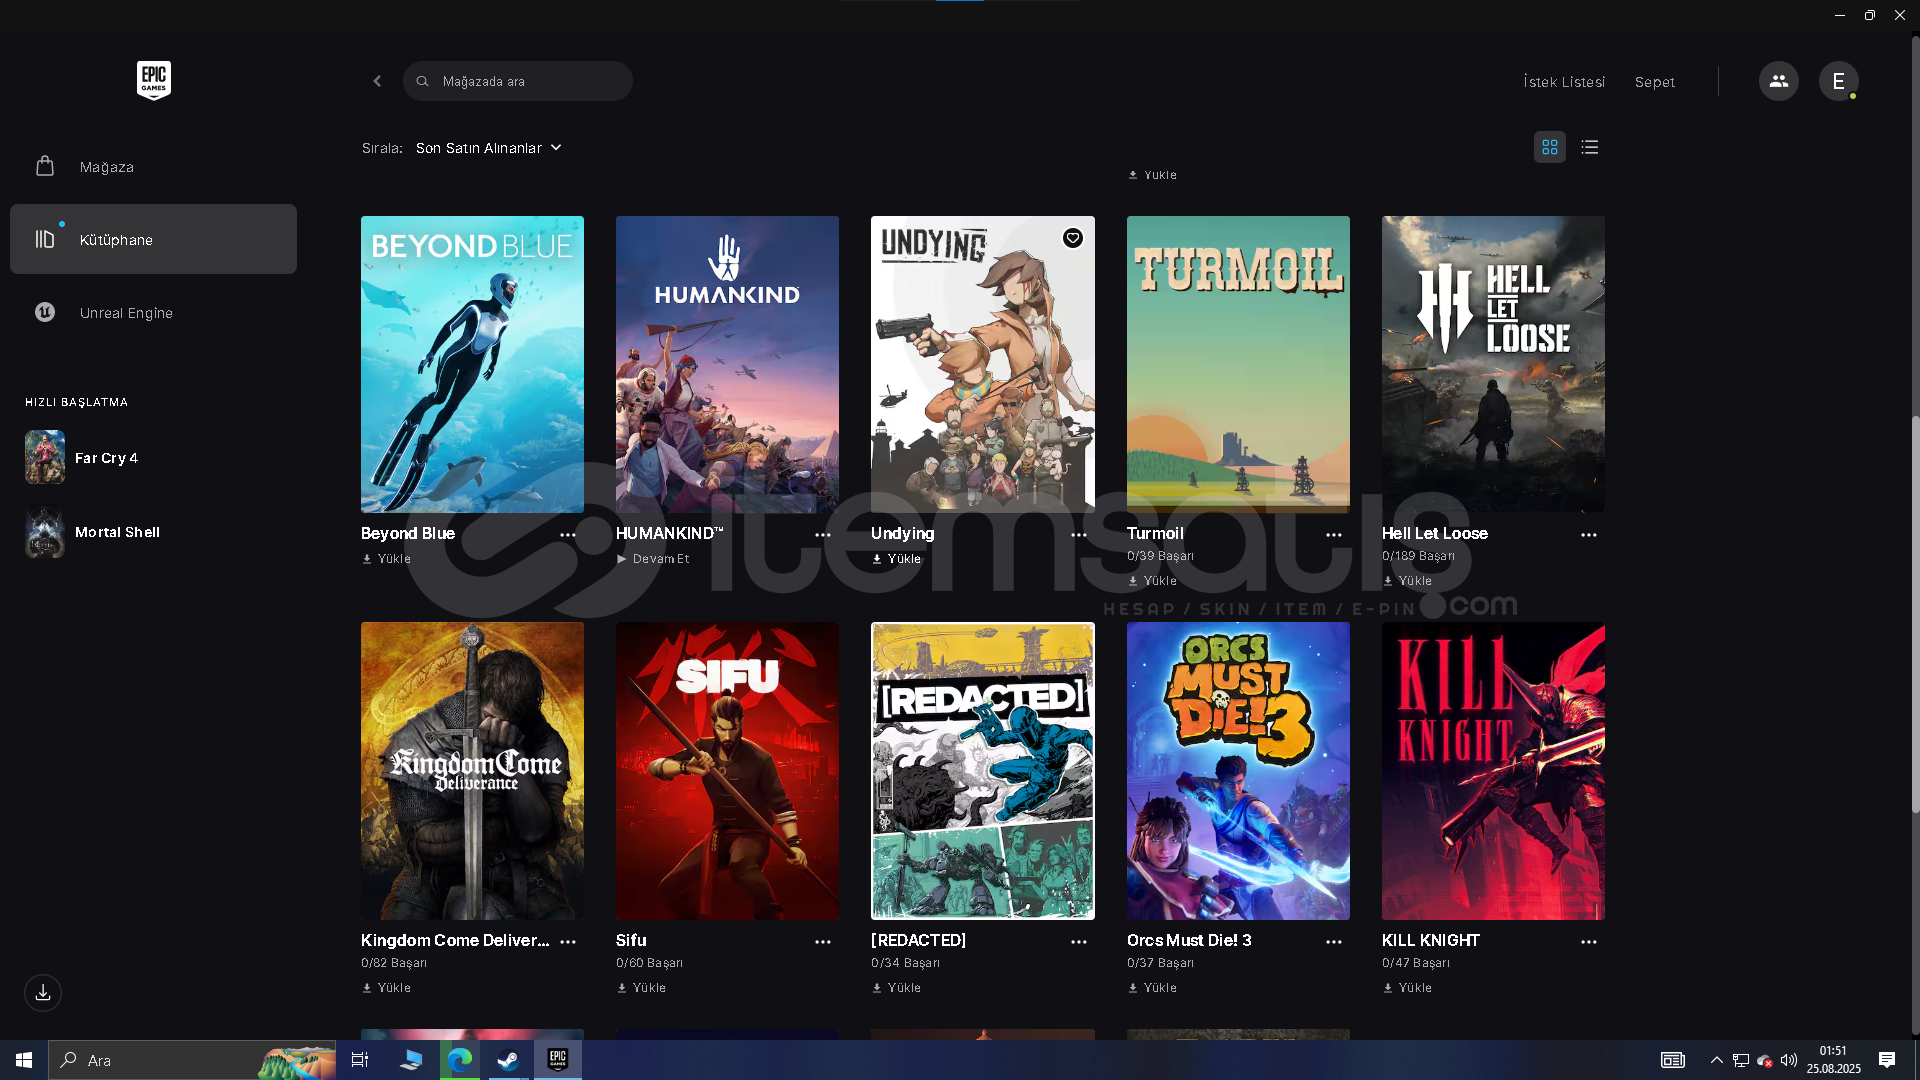The height and width of the screenshot is (1080, 1920).
Task: Go back using the back arrow
Action: [x=377, y=81]
